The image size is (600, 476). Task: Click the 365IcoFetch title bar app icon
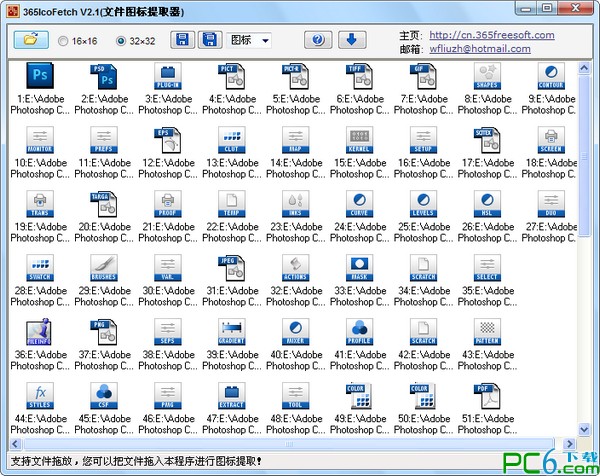13,11
